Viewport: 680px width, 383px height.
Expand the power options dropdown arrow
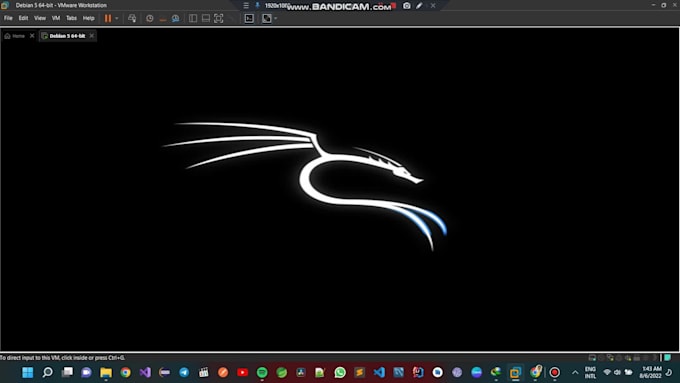pyautogui.click(x=117, y=18)
